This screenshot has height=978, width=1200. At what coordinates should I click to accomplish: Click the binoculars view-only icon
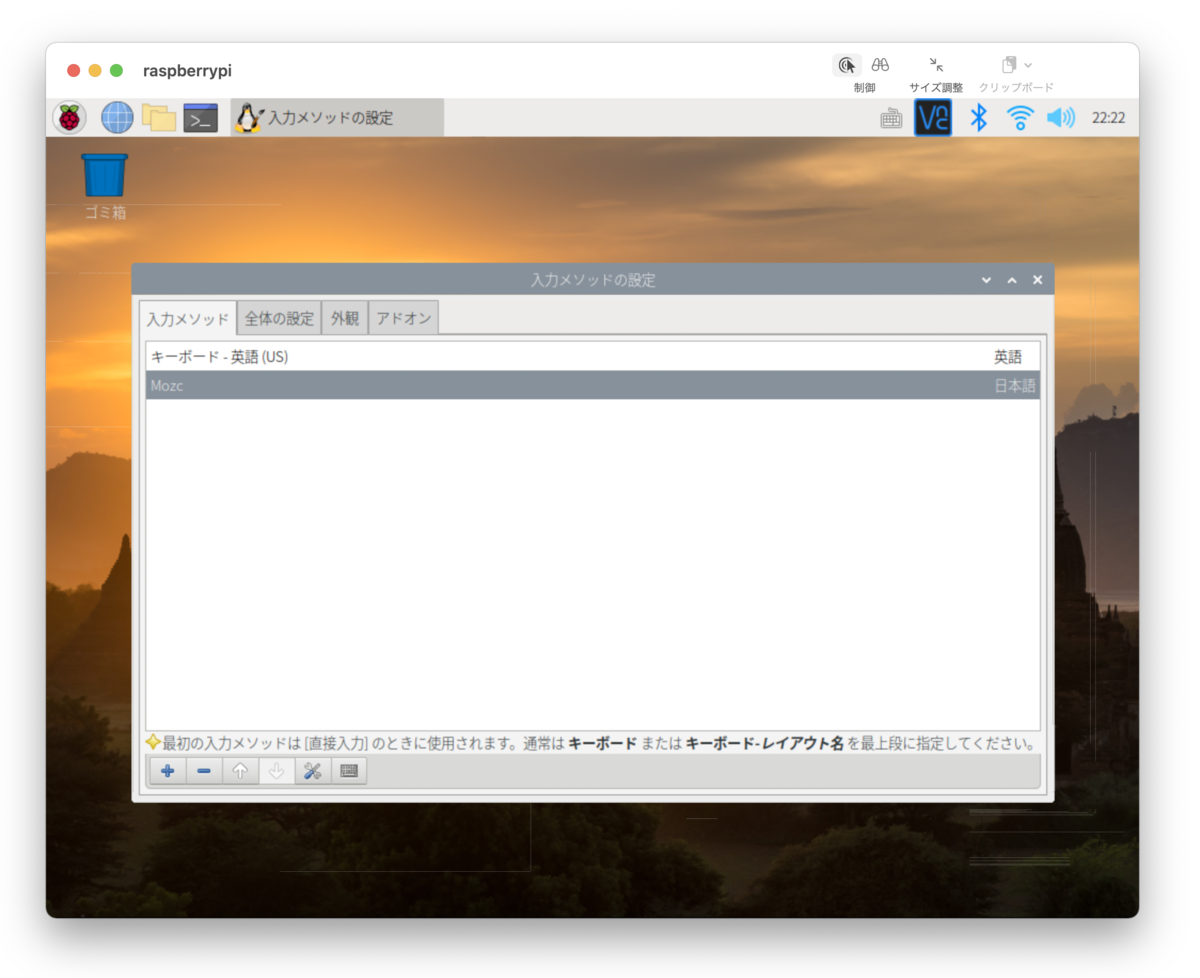(x=880, y=65)
